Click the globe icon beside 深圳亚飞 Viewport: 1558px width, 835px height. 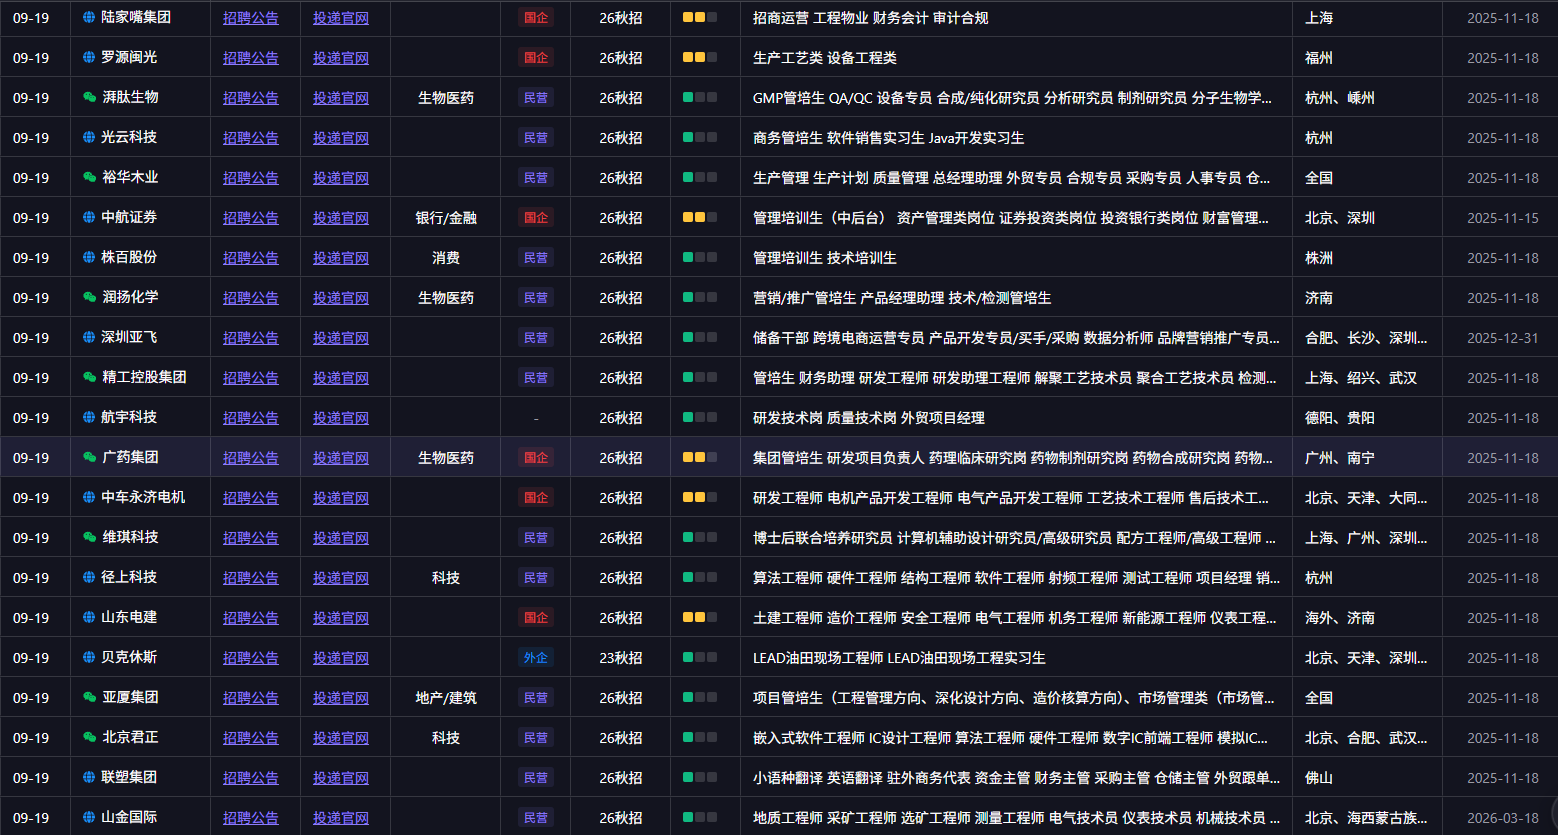pyautogui.click(x=89, y=337)
